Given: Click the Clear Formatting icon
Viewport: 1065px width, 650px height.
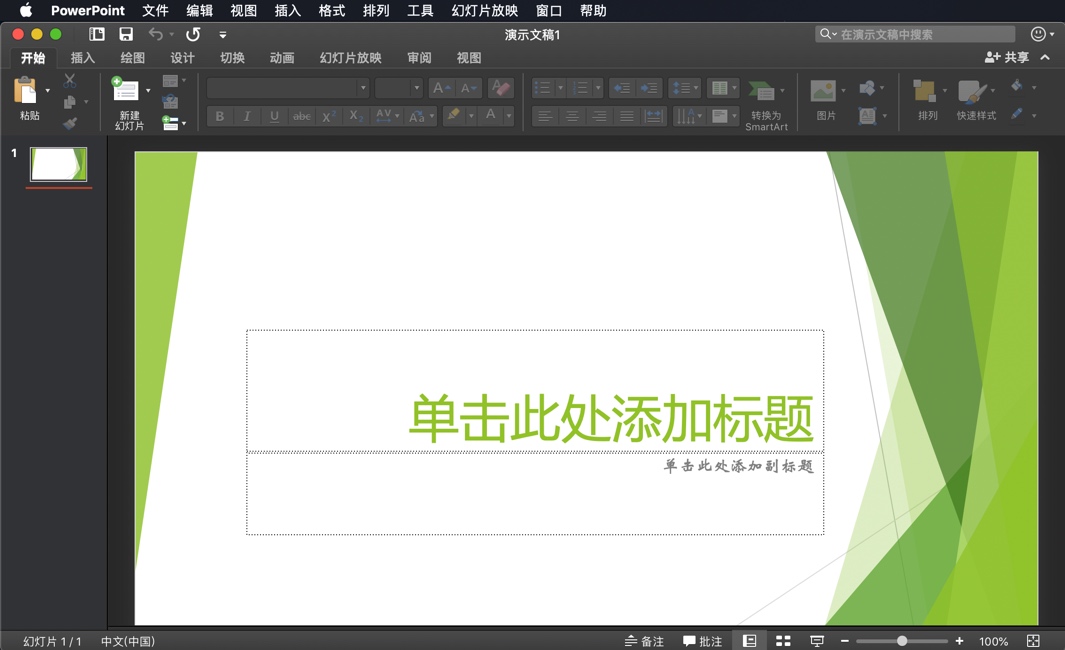Looking at the screenshot, I should click(500, 88).
